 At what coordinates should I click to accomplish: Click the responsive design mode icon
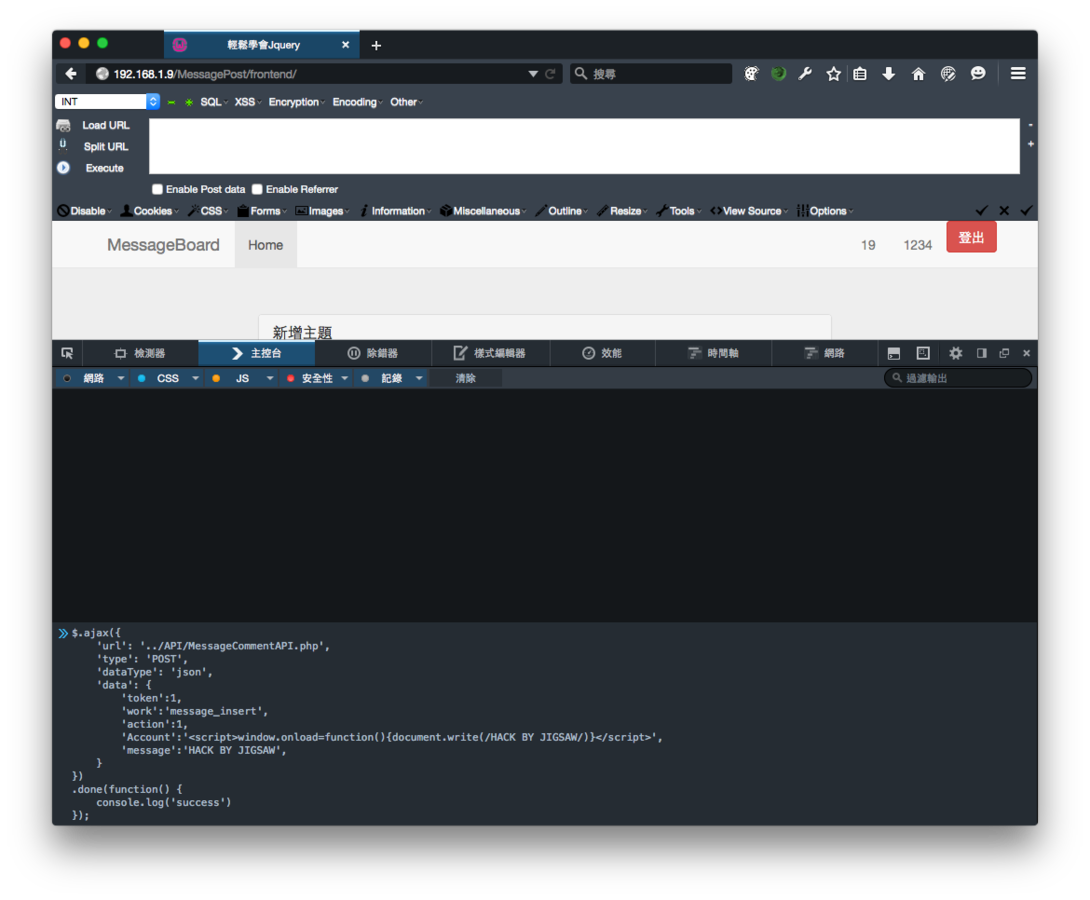click(923, 353)
